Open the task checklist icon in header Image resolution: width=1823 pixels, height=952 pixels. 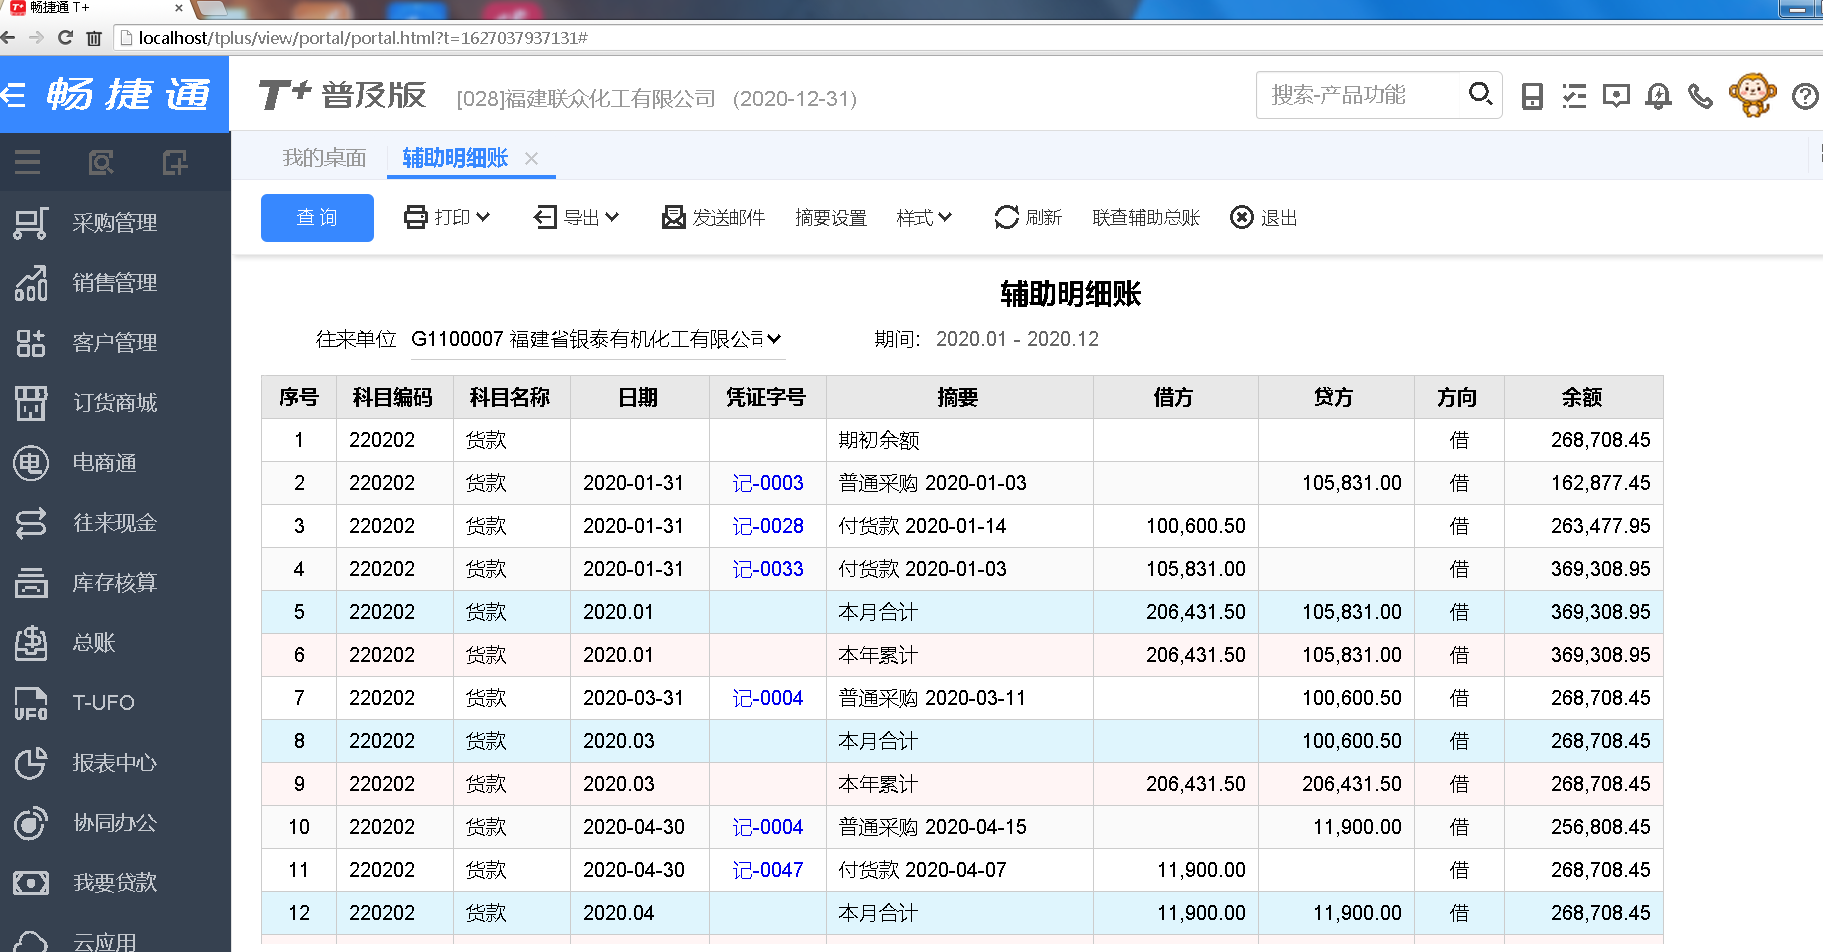1574,96
